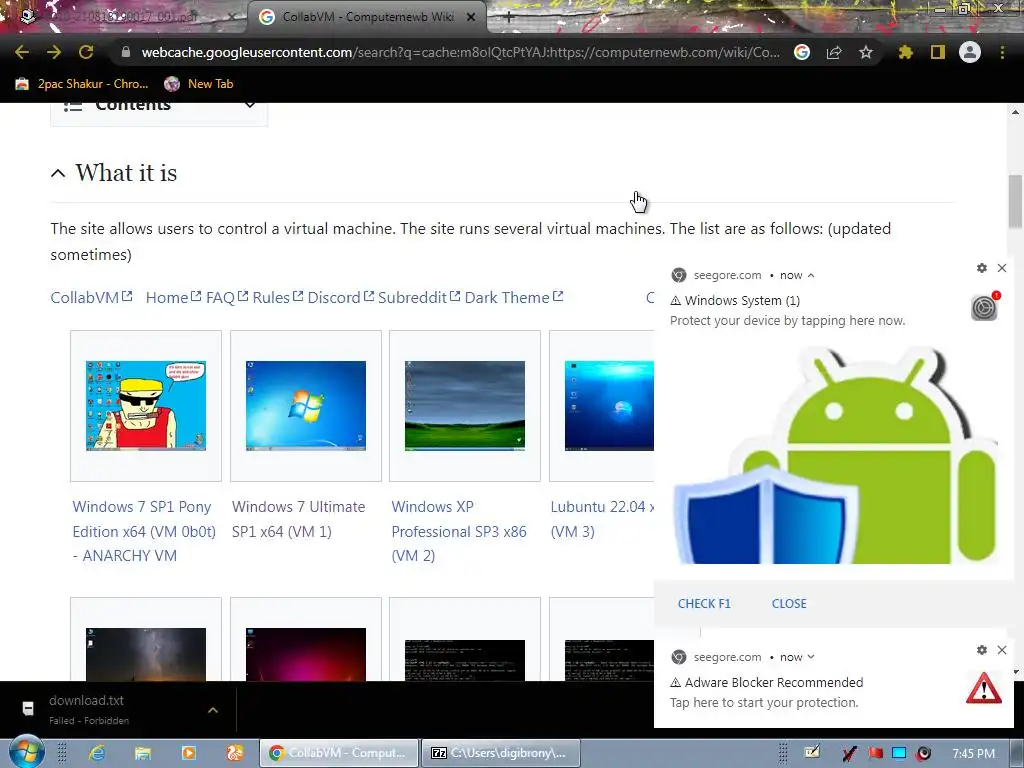
Task: Open the FAQ link
Action: 227,298
